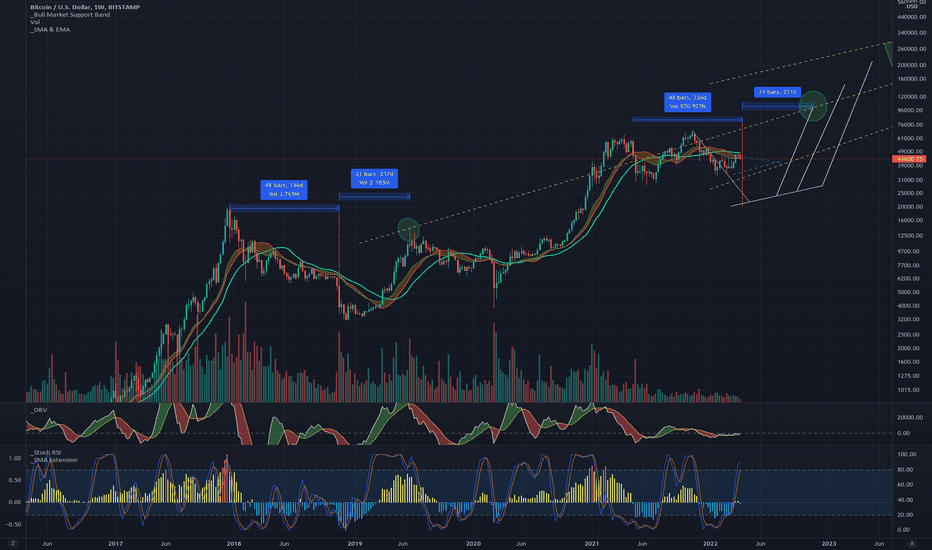932x550 pixels.
Task: Click the 2017 label on the time axis
Action: pos(115,543)
